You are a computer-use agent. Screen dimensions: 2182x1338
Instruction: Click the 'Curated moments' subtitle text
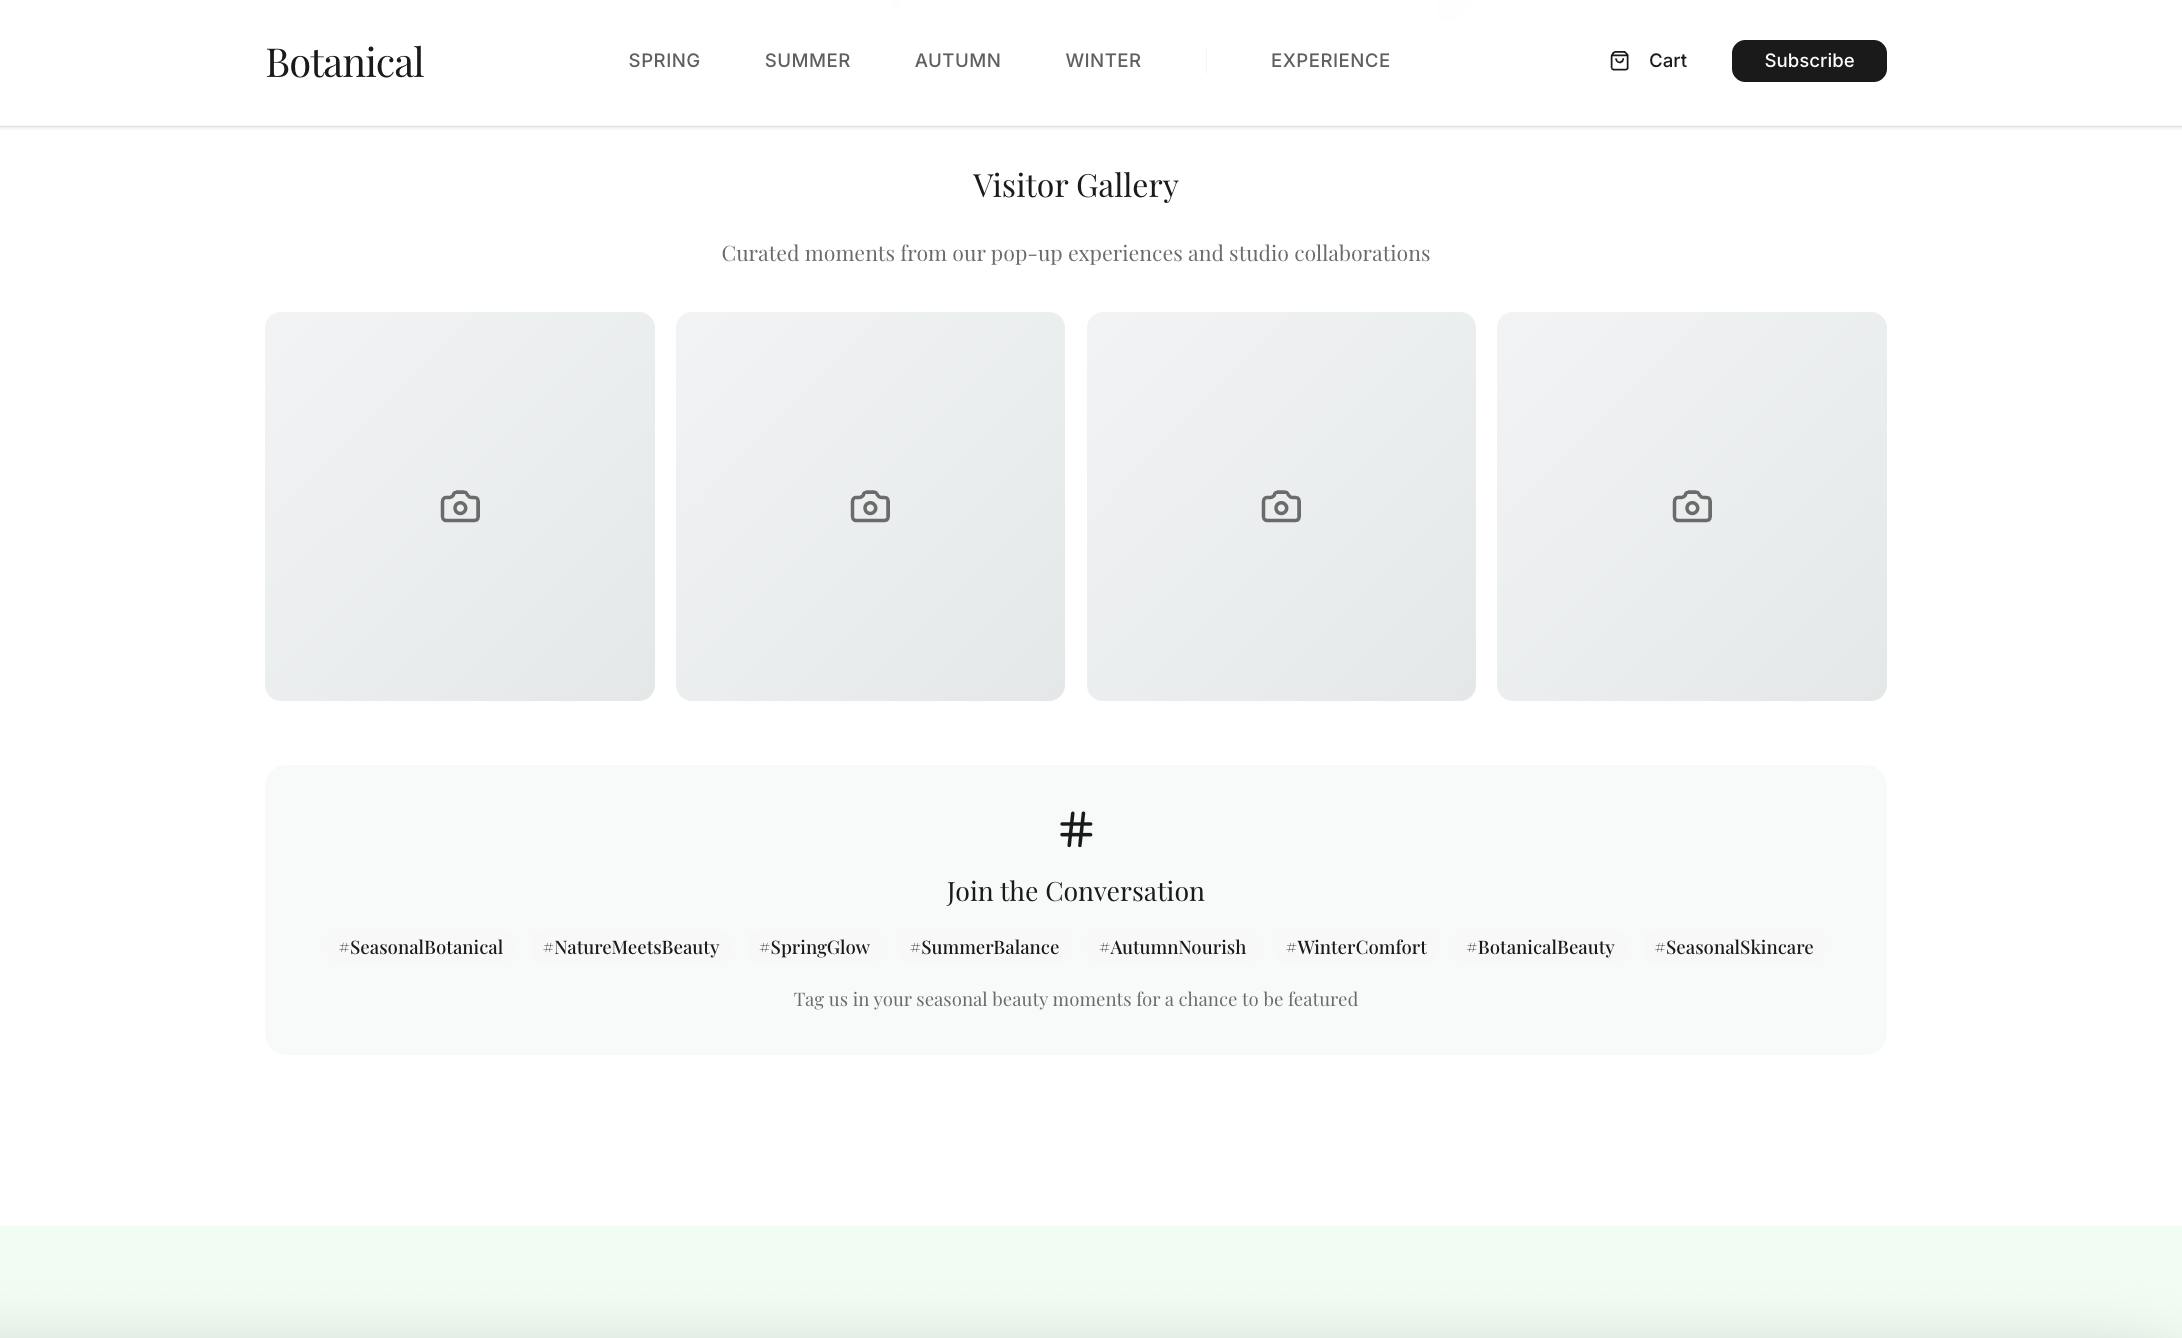click(x=1076, y=253)
